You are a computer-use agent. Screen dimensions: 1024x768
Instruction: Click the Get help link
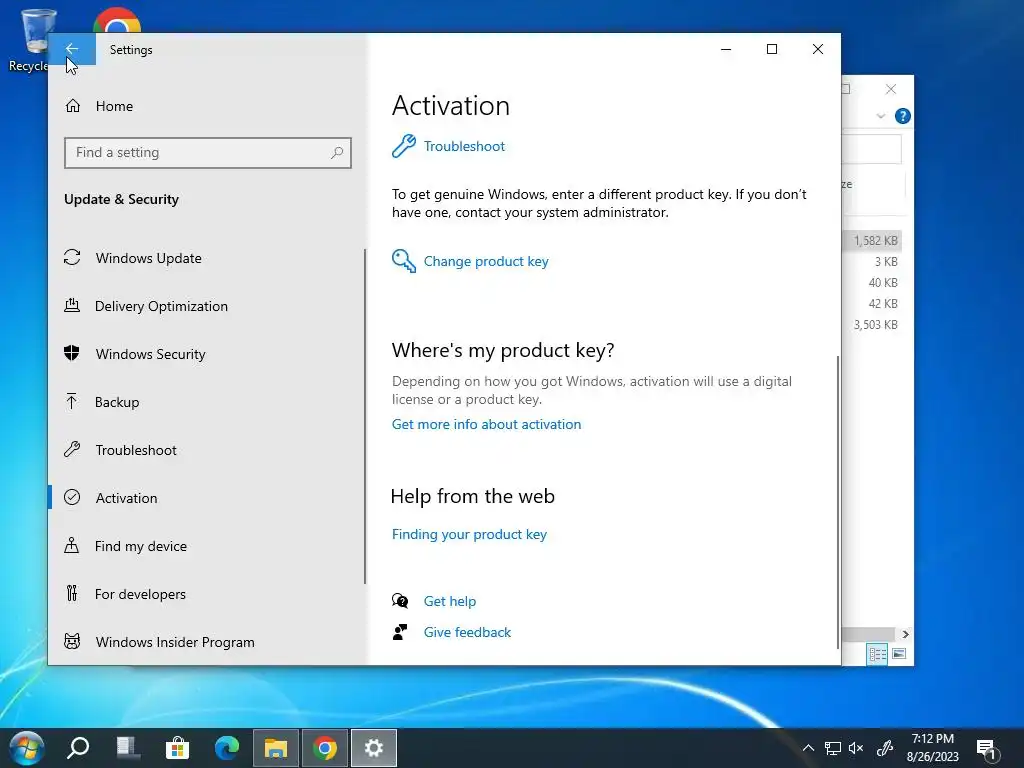click(449, 601)
